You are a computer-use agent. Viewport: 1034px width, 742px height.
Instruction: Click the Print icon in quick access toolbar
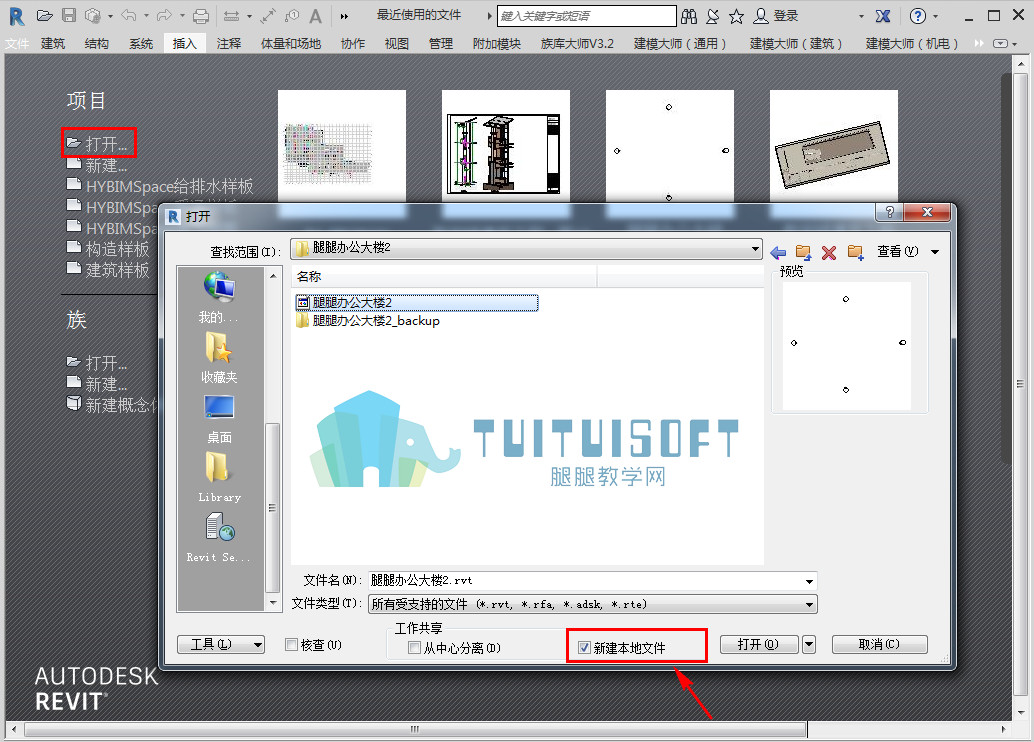point(201,16)
